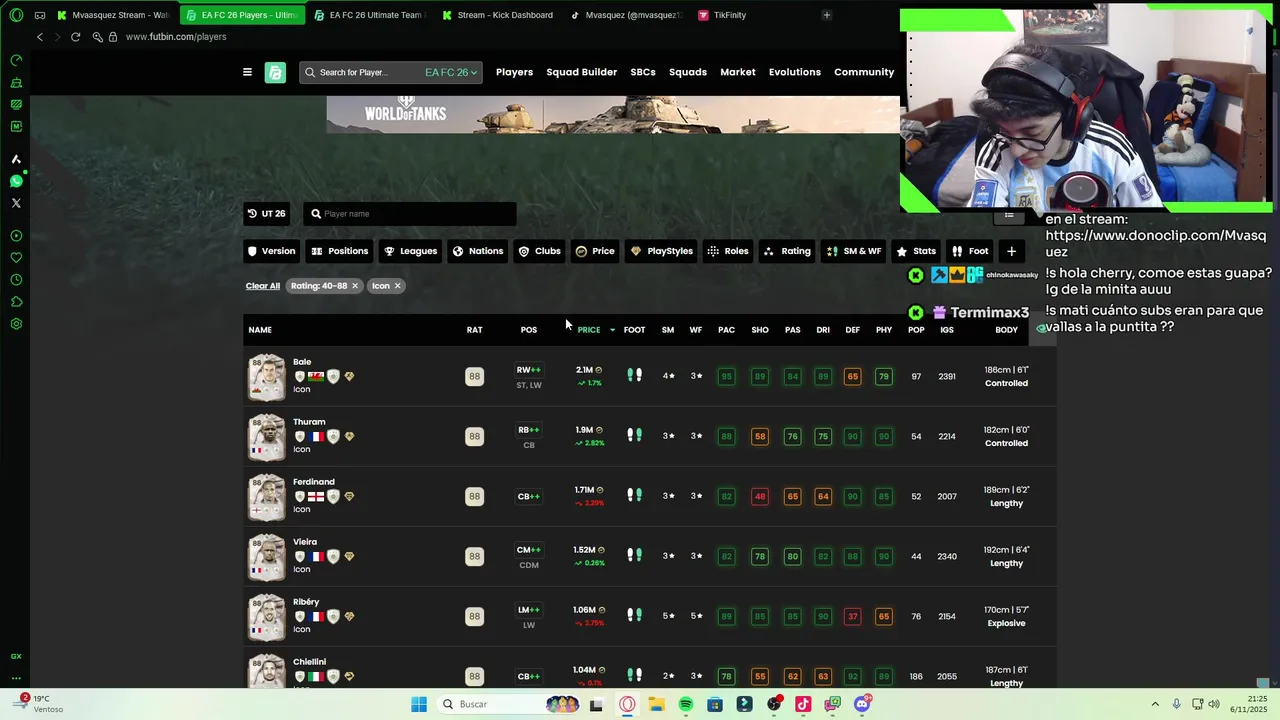Switch to Stream - Kick Dashboard tab
This screenshot has height=720, width=1280.
tap(498, 15)
